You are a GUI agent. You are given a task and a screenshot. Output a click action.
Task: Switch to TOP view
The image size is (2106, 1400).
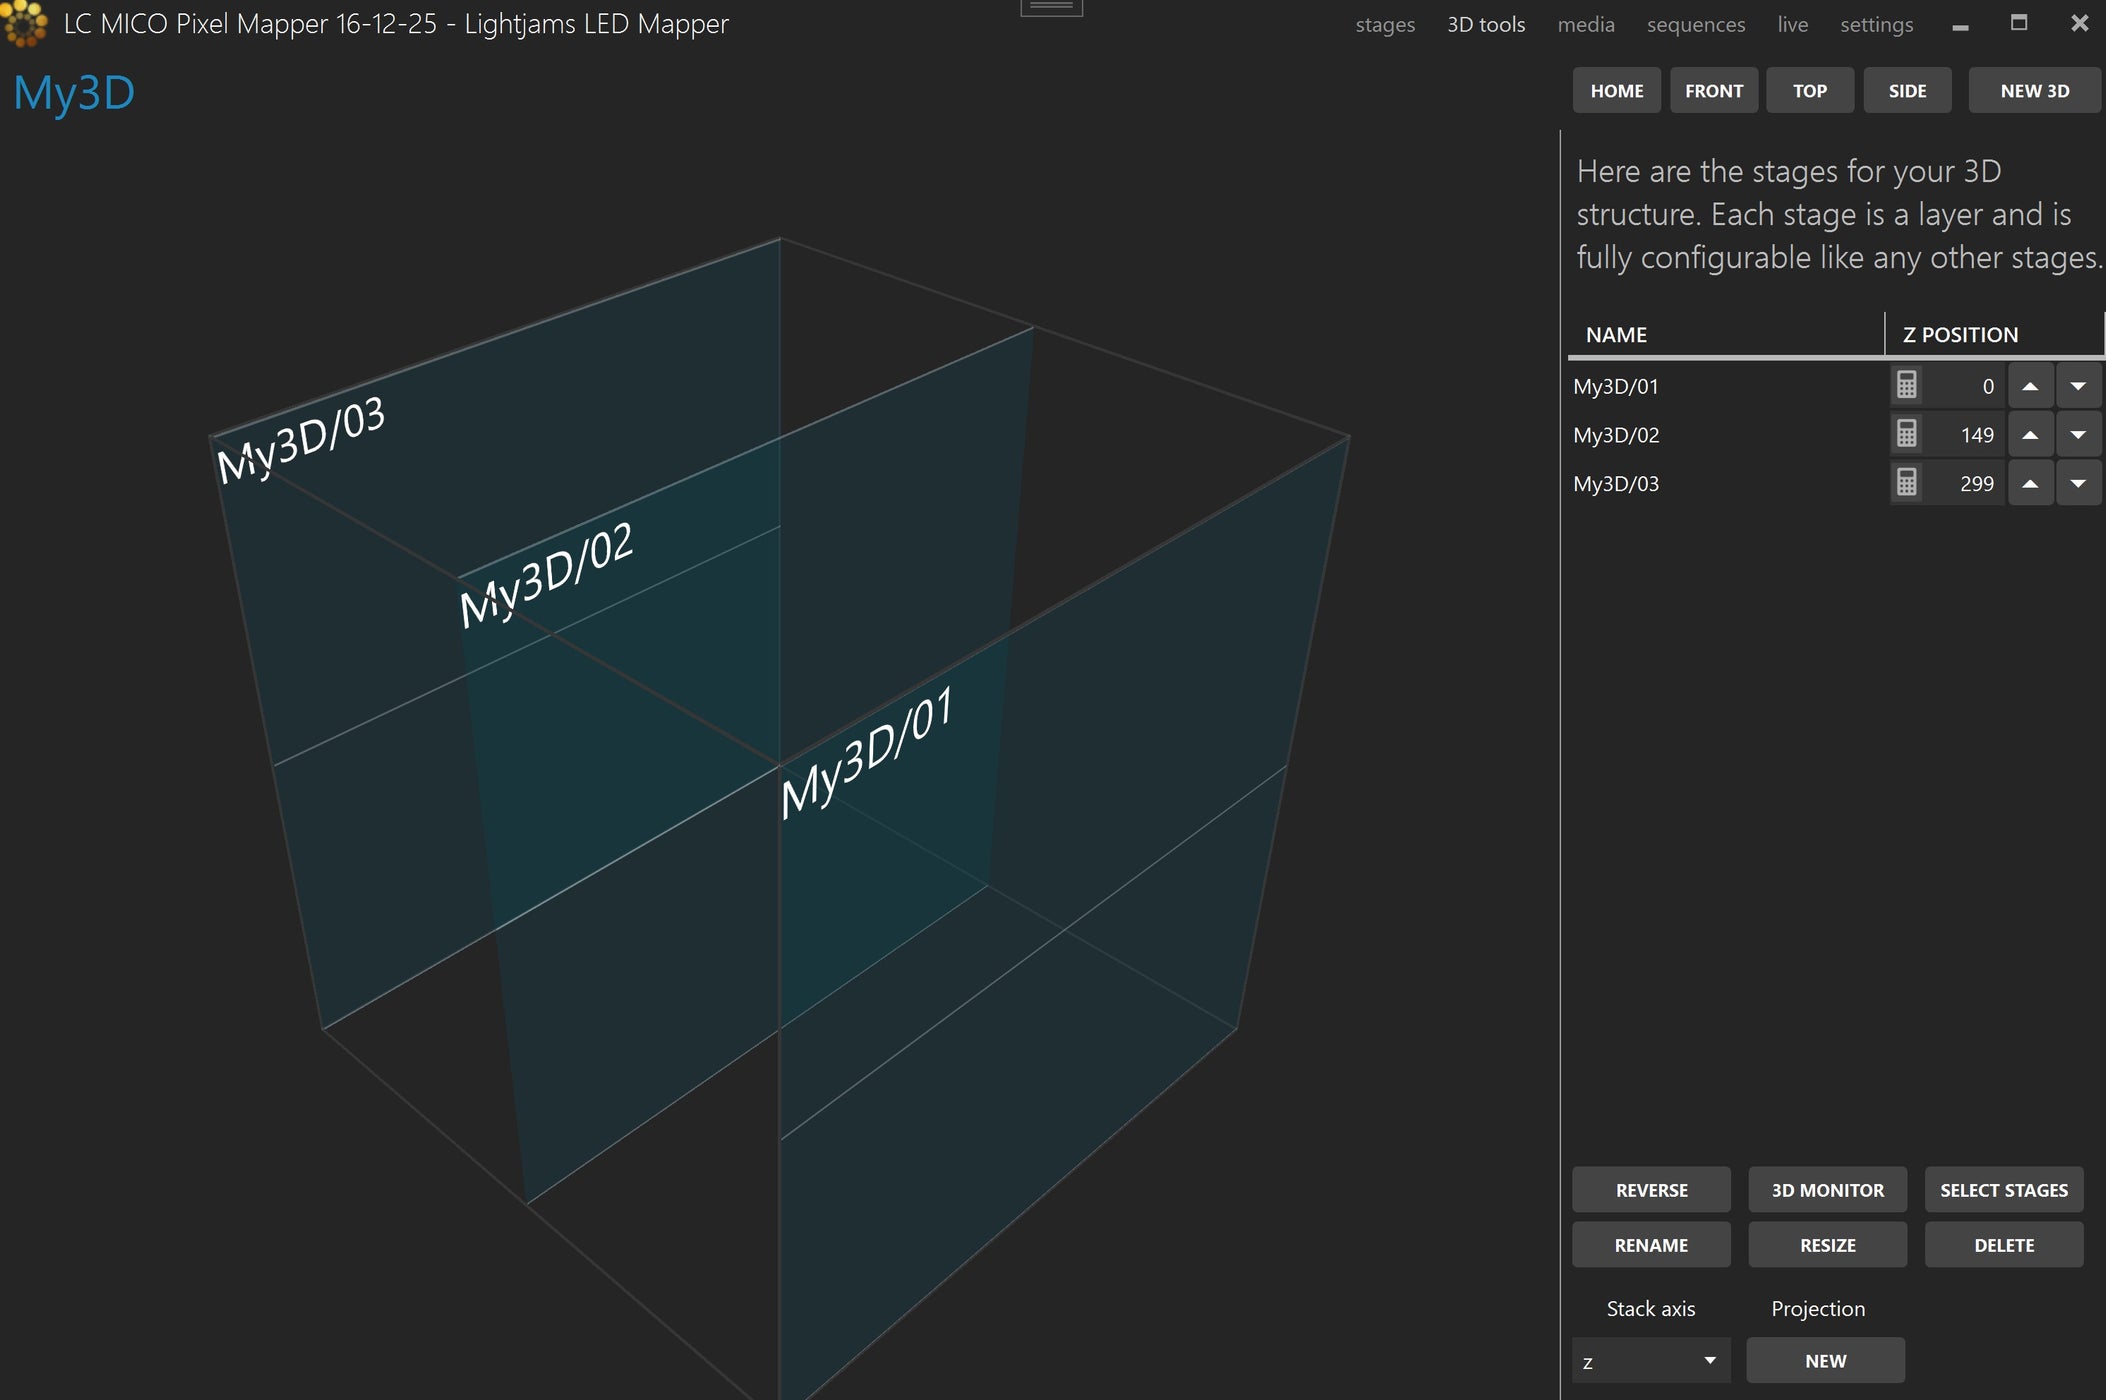point(1810,91)
